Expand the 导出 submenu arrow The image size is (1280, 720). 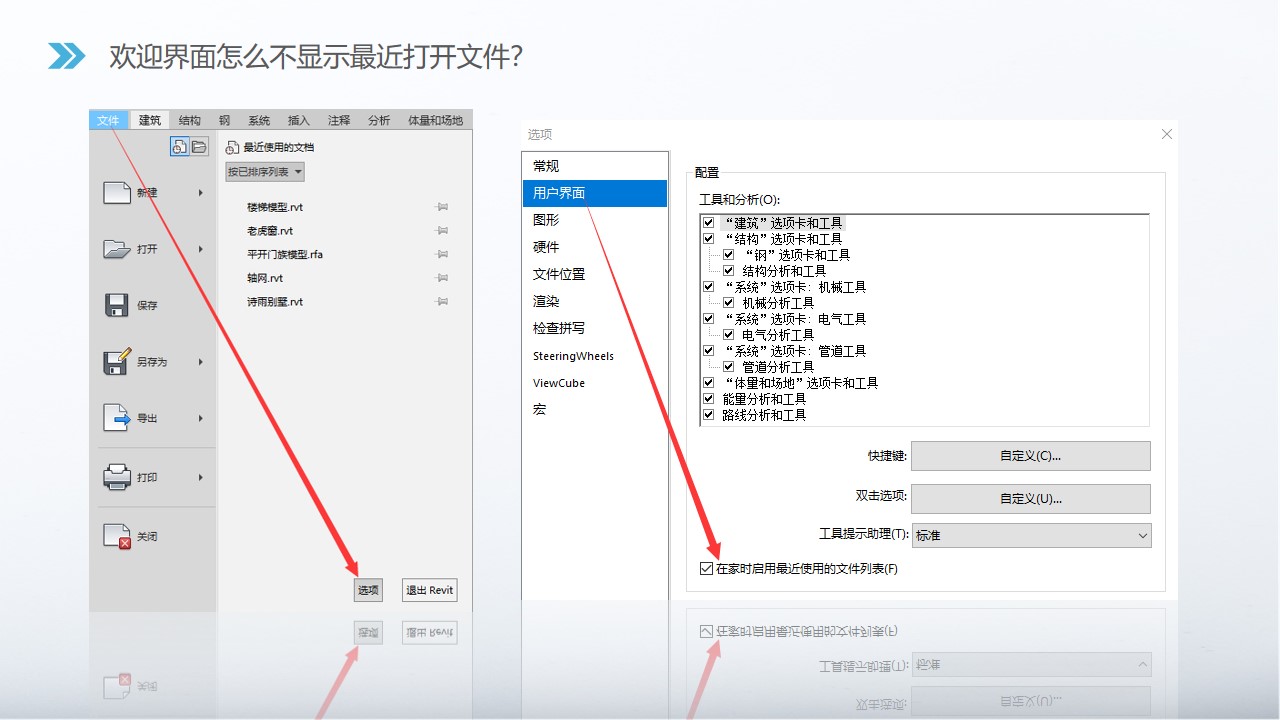[x=201, y=418]
